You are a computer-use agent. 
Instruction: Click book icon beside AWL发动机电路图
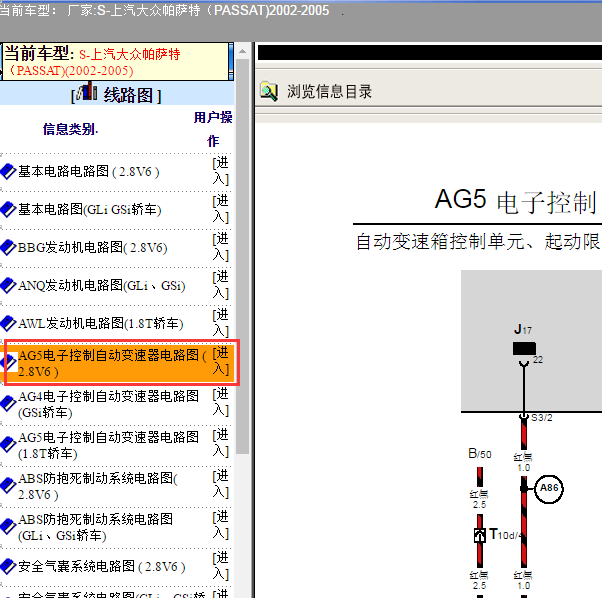8,324
